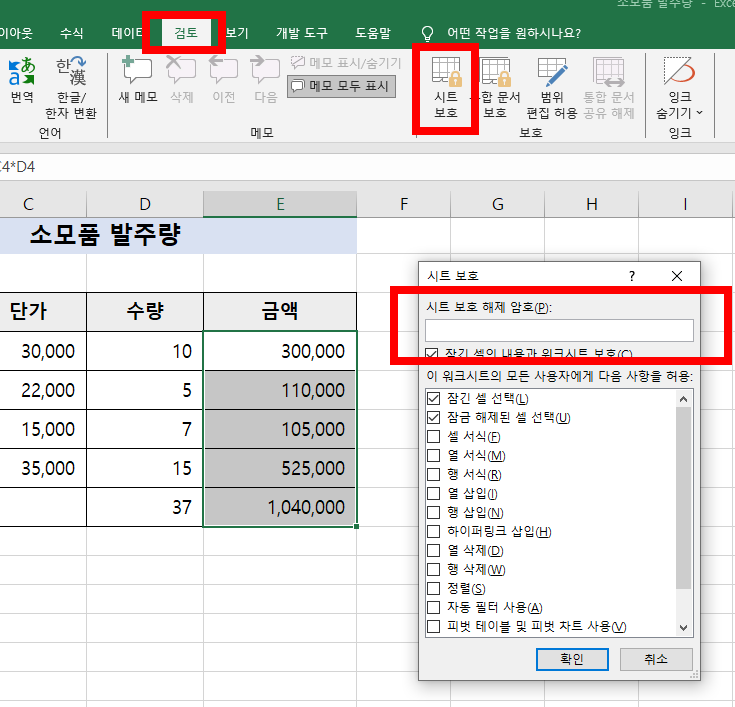Click the 취소 (Cancel) button
Image resolution: width=735 pixels, height=707 pixels.
[x=656, y=659]
